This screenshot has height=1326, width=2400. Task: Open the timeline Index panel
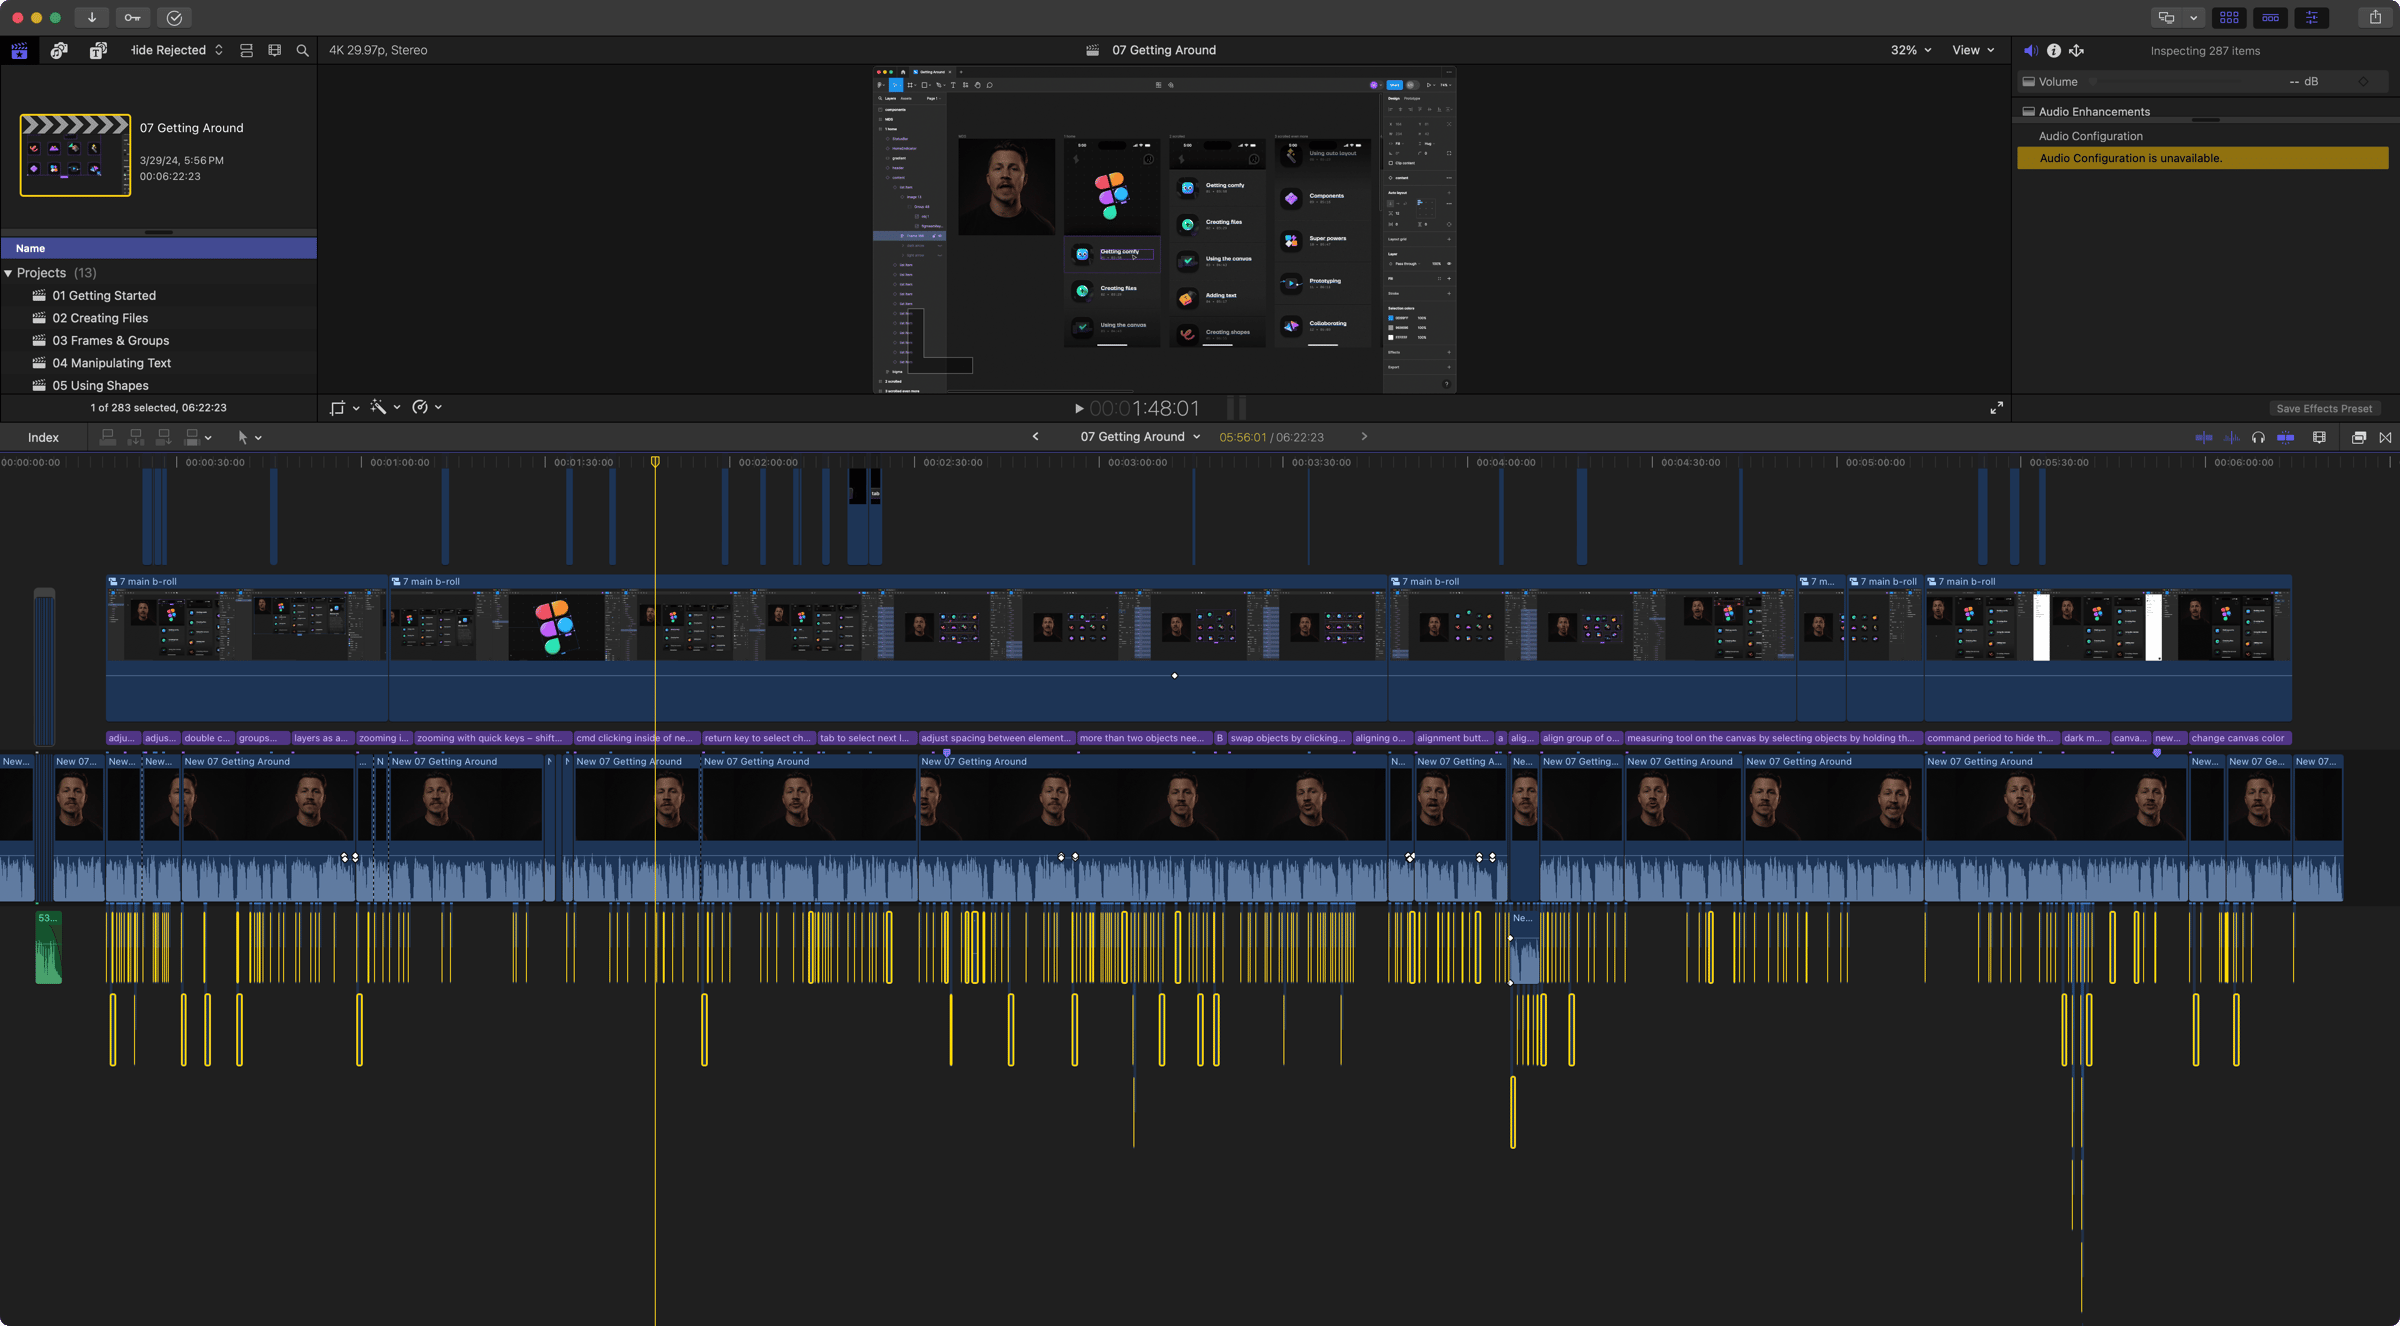(x=43, y=437)
